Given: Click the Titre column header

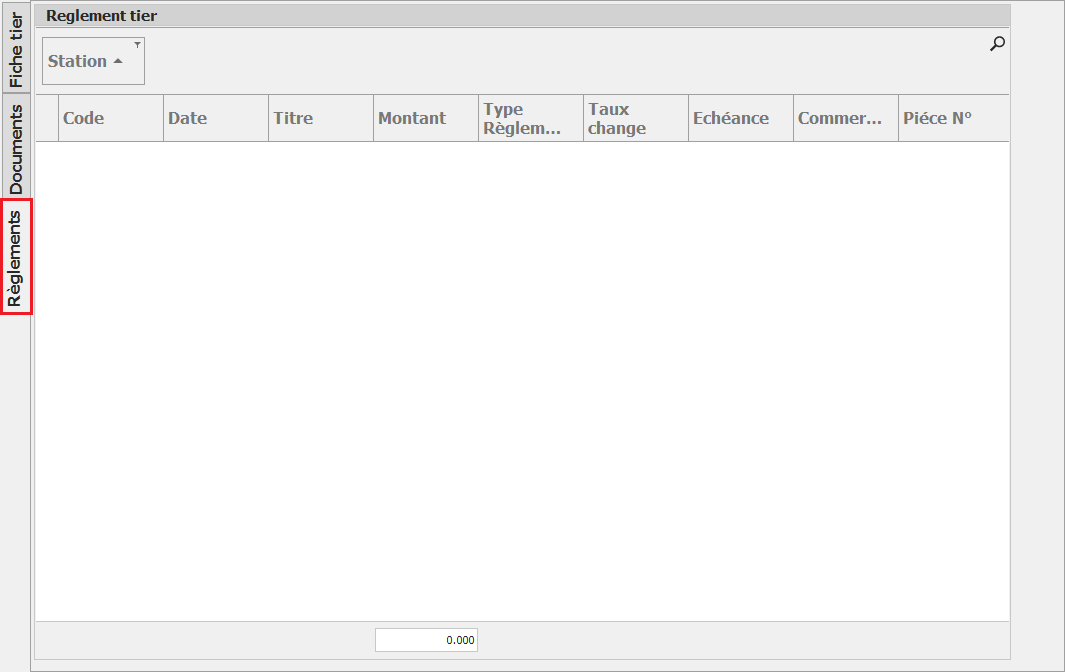Looking at the screenshot, I should 320,118.
